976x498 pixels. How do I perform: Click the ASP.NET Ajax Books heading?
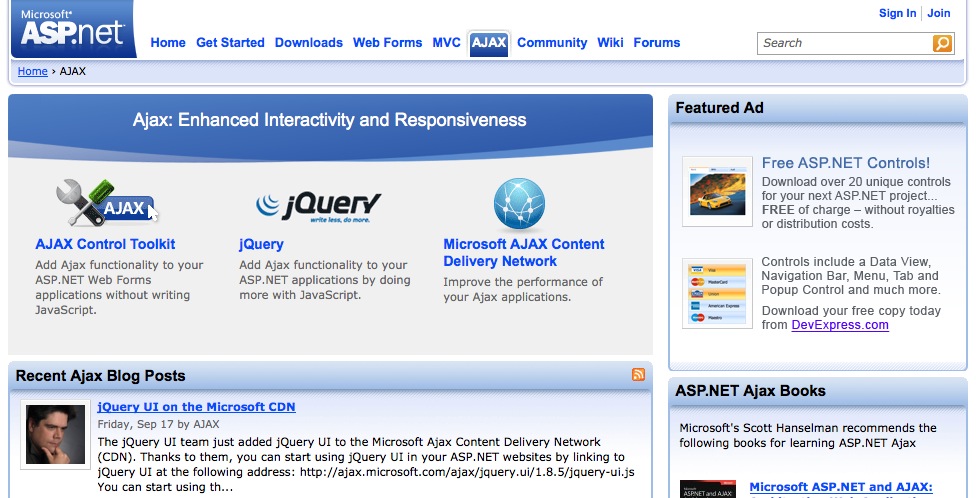point(750,391)
